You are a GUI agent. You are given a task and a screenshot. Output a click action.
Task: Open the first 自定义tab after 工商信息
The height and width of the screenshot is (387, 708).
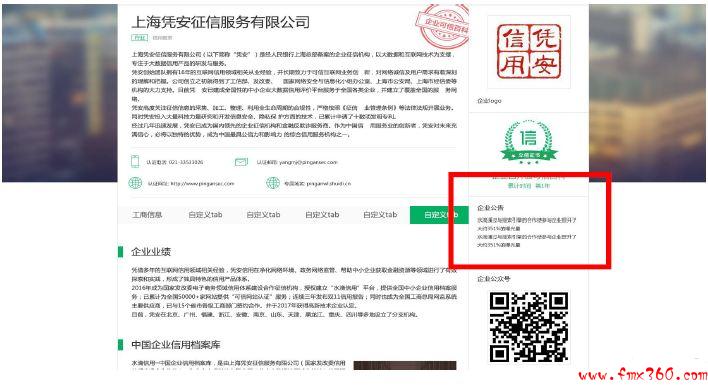tap(205, 214)
